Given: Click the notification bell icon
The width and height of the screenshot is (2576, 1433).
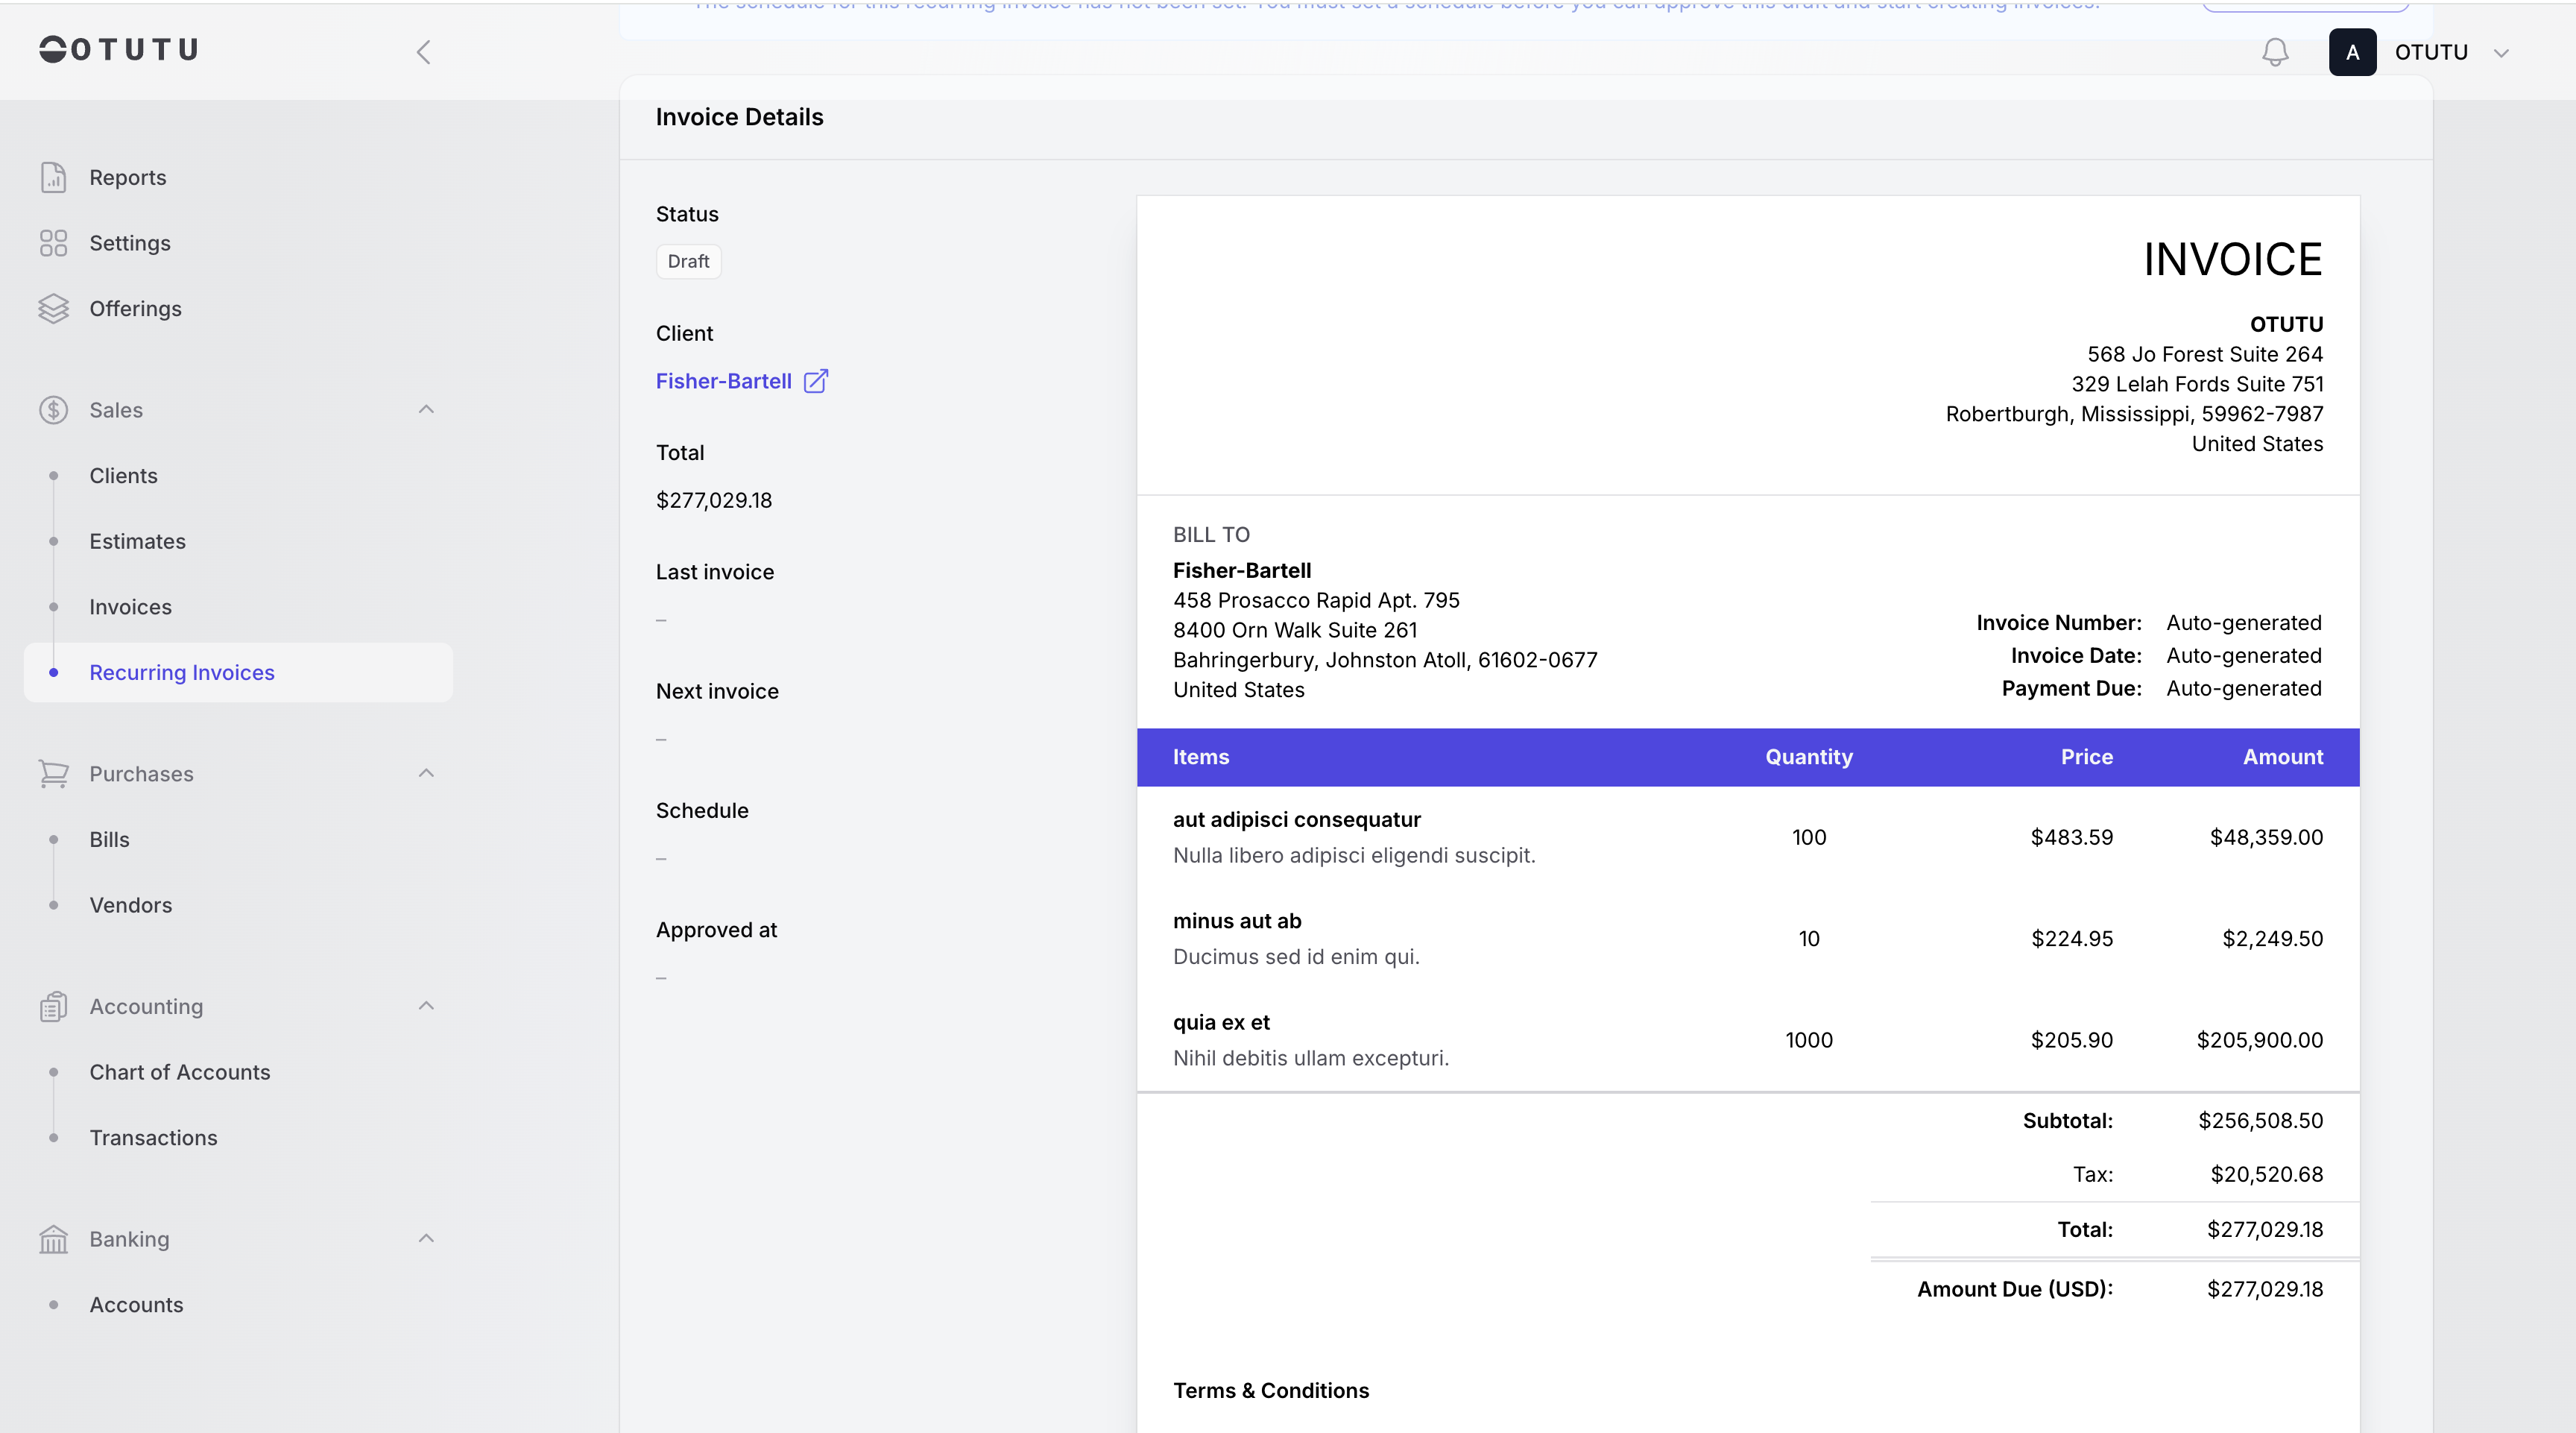Looking at the screenshot, I should click(x=2275, y=52).
